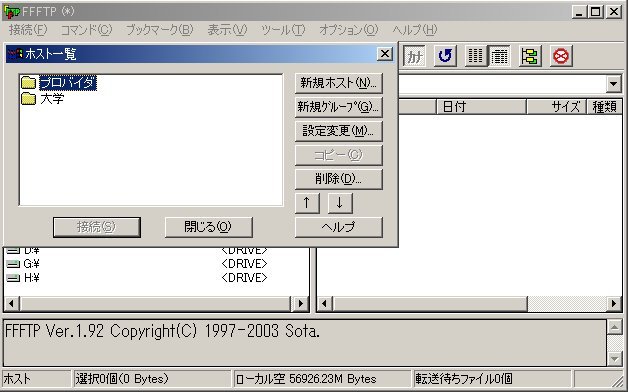Open the 接続(F) menu
Screen dimensions: 628x392
(x=28, y=30)
